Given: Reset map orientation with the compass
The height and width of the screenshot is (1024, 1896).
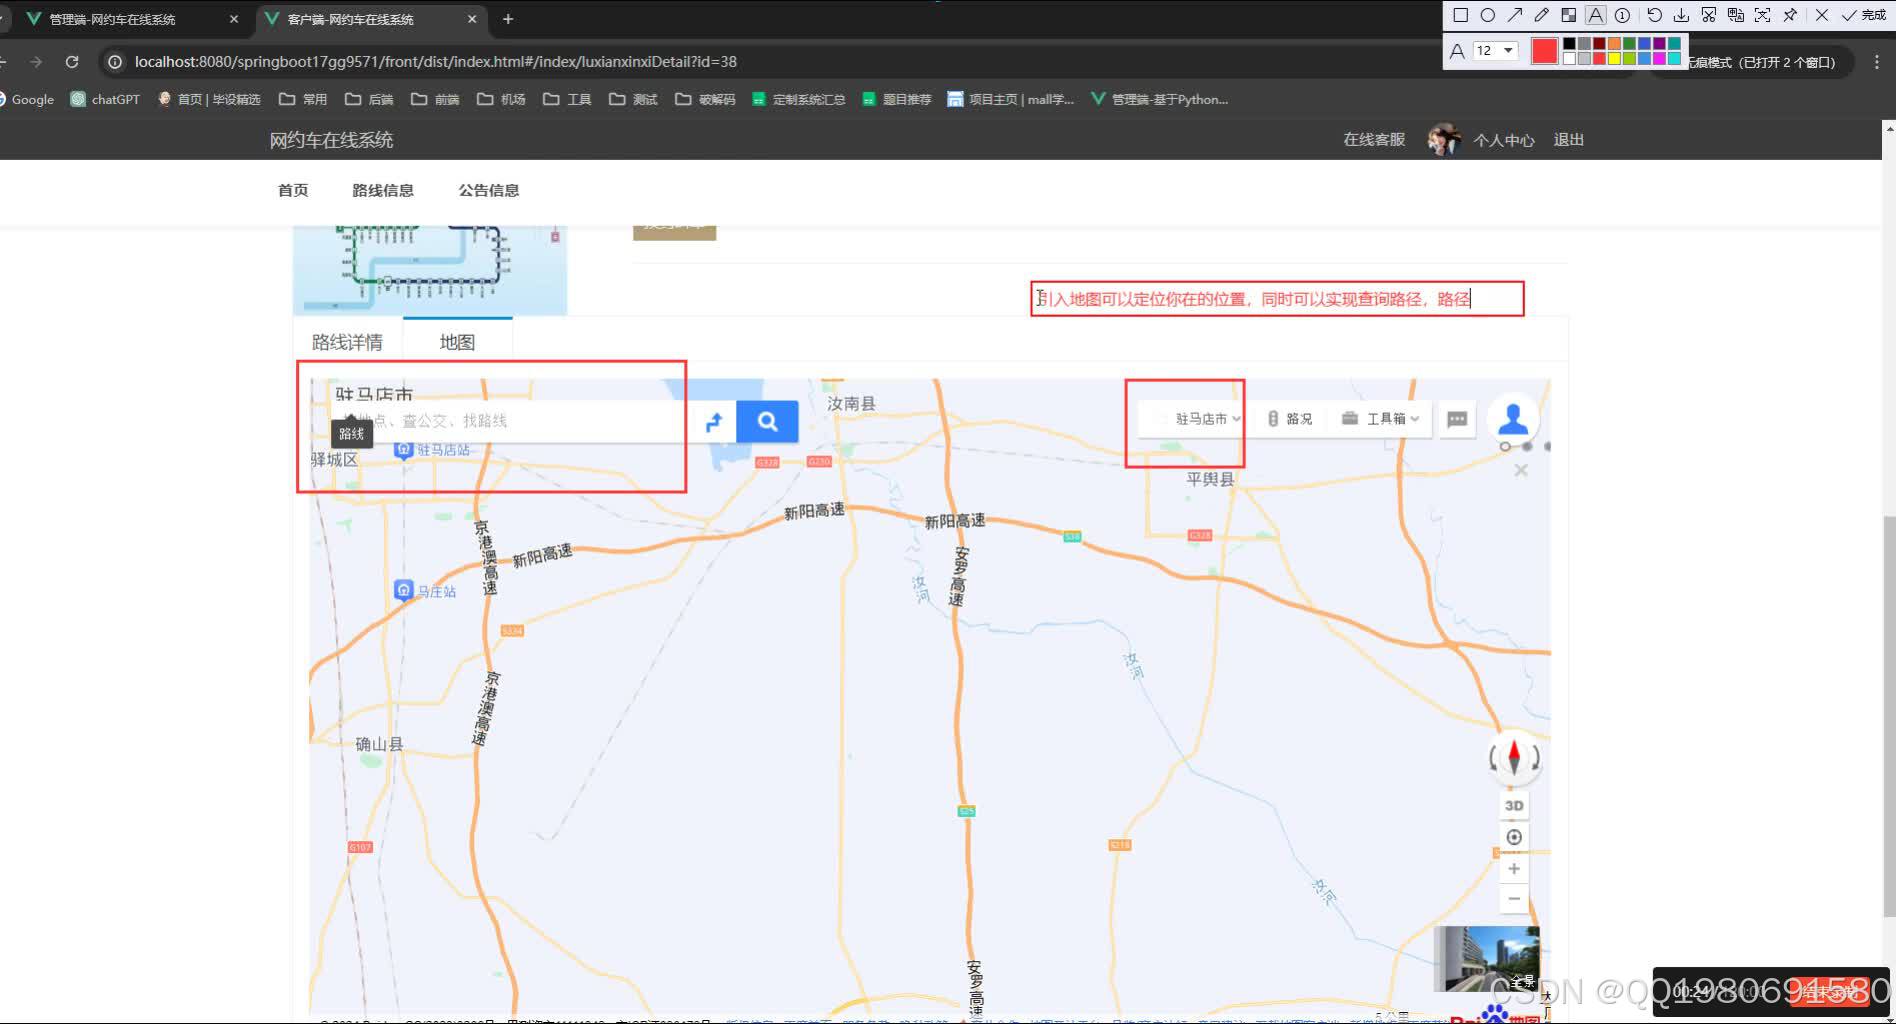Looking at the screenshot, I should 1514,757.
